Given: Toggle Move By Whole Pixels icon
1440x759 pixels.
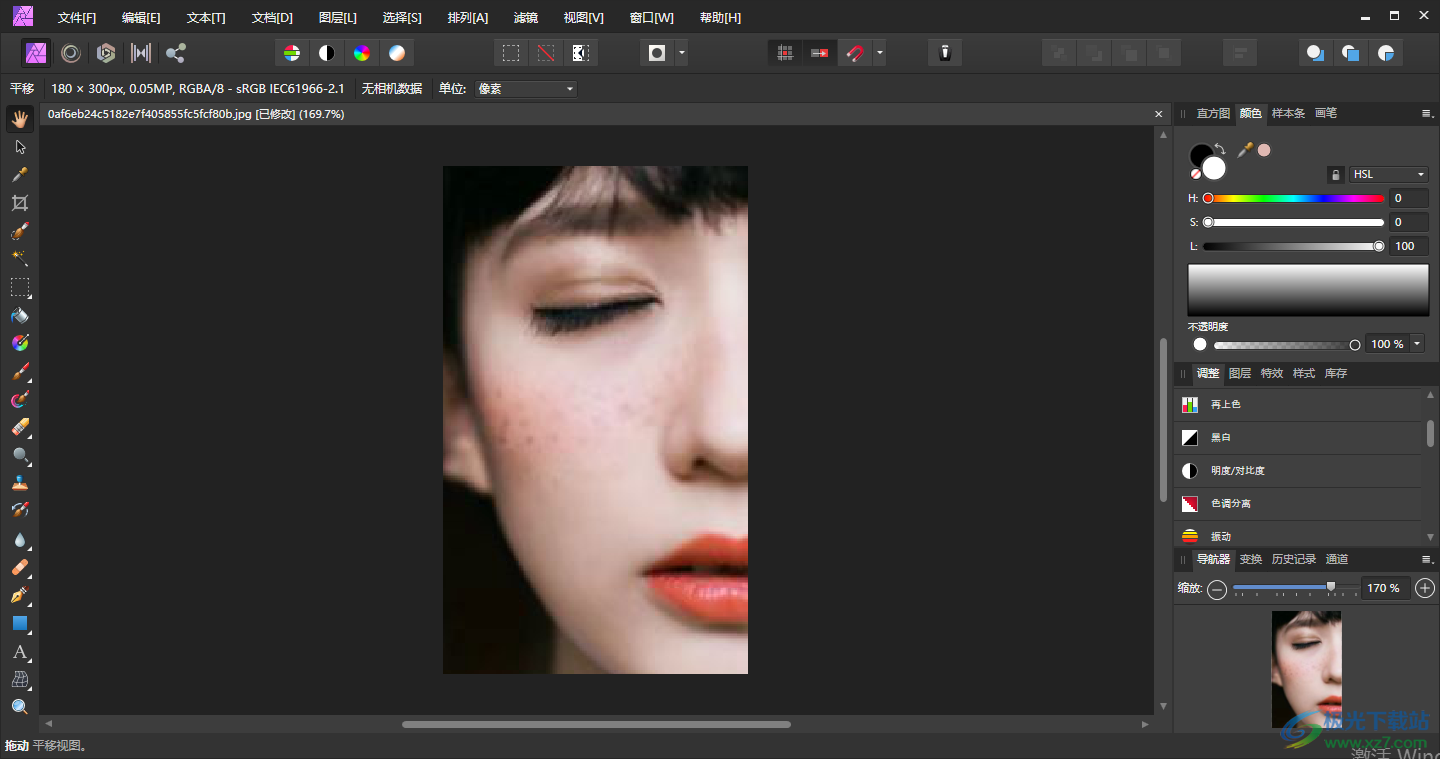Looking at the screenshot, I should click(x=820, y=53).
